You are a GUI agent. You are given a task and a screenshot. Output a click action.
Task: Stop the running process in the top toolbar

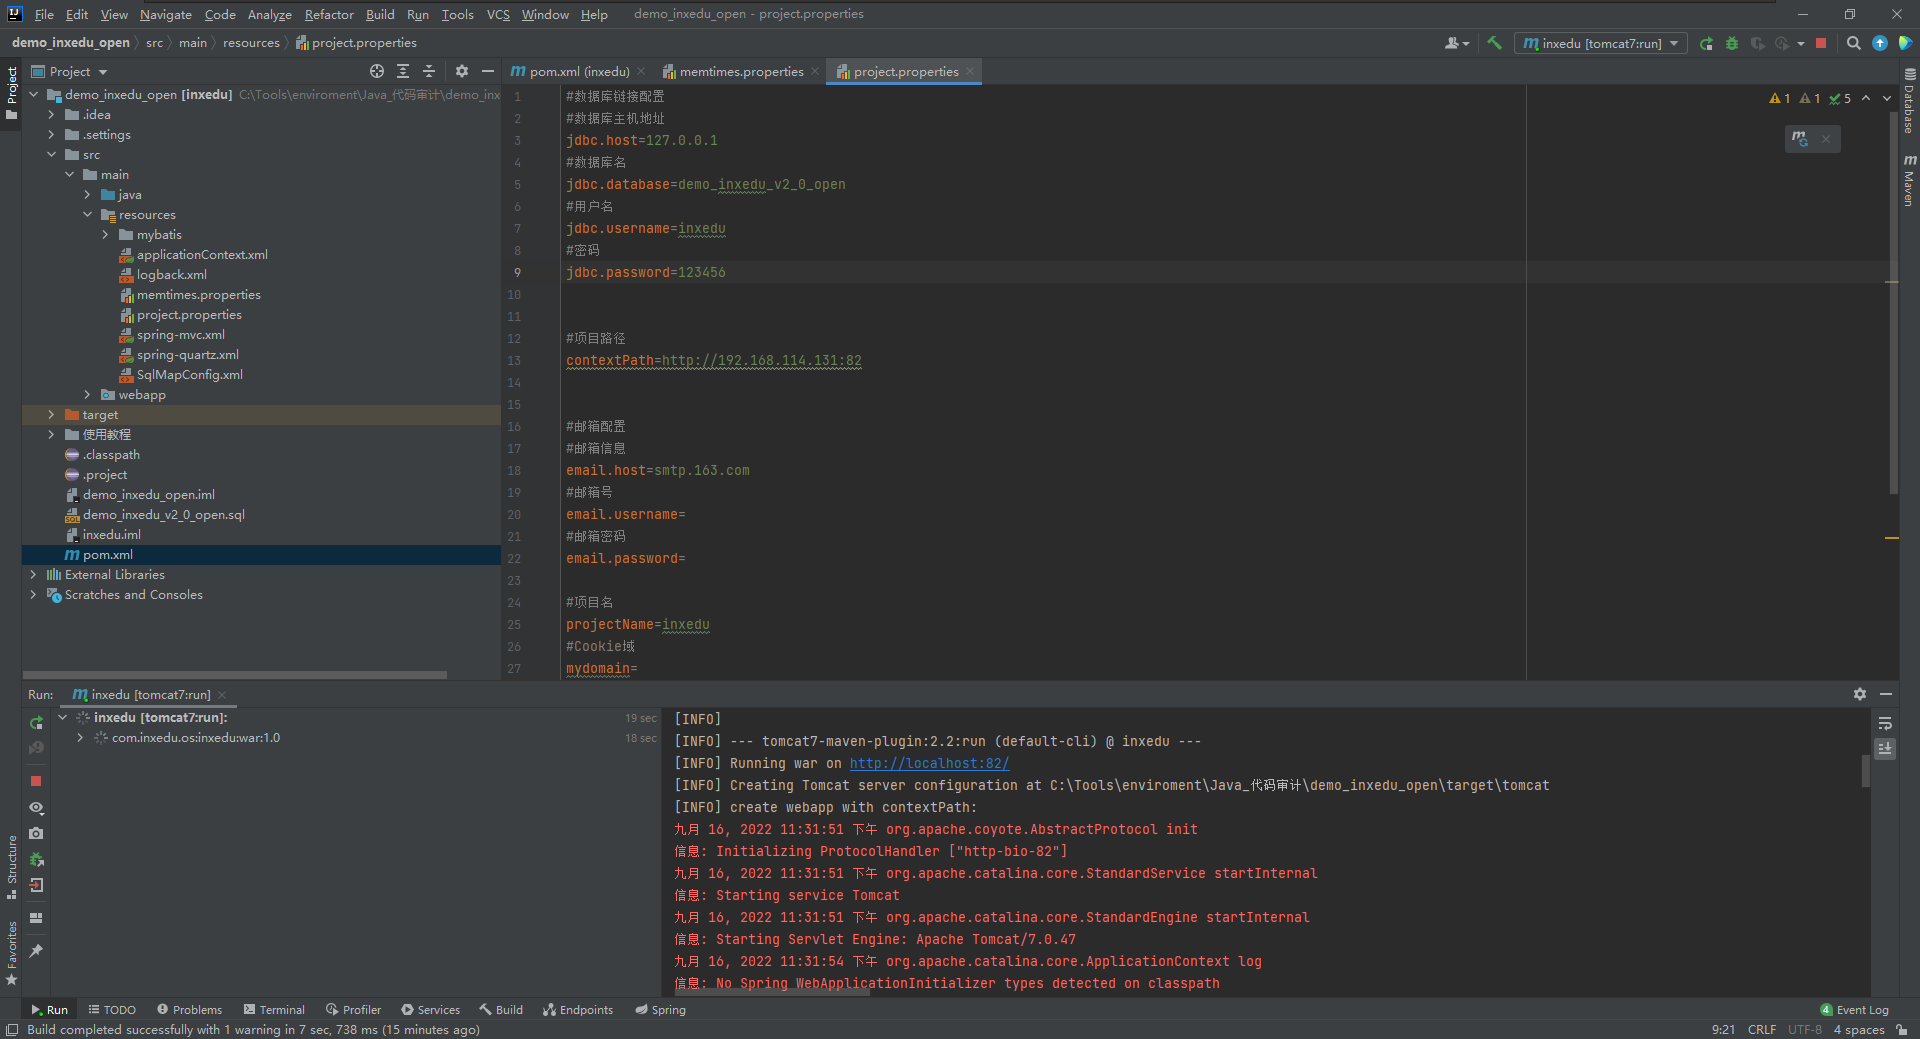[1821, 43]
